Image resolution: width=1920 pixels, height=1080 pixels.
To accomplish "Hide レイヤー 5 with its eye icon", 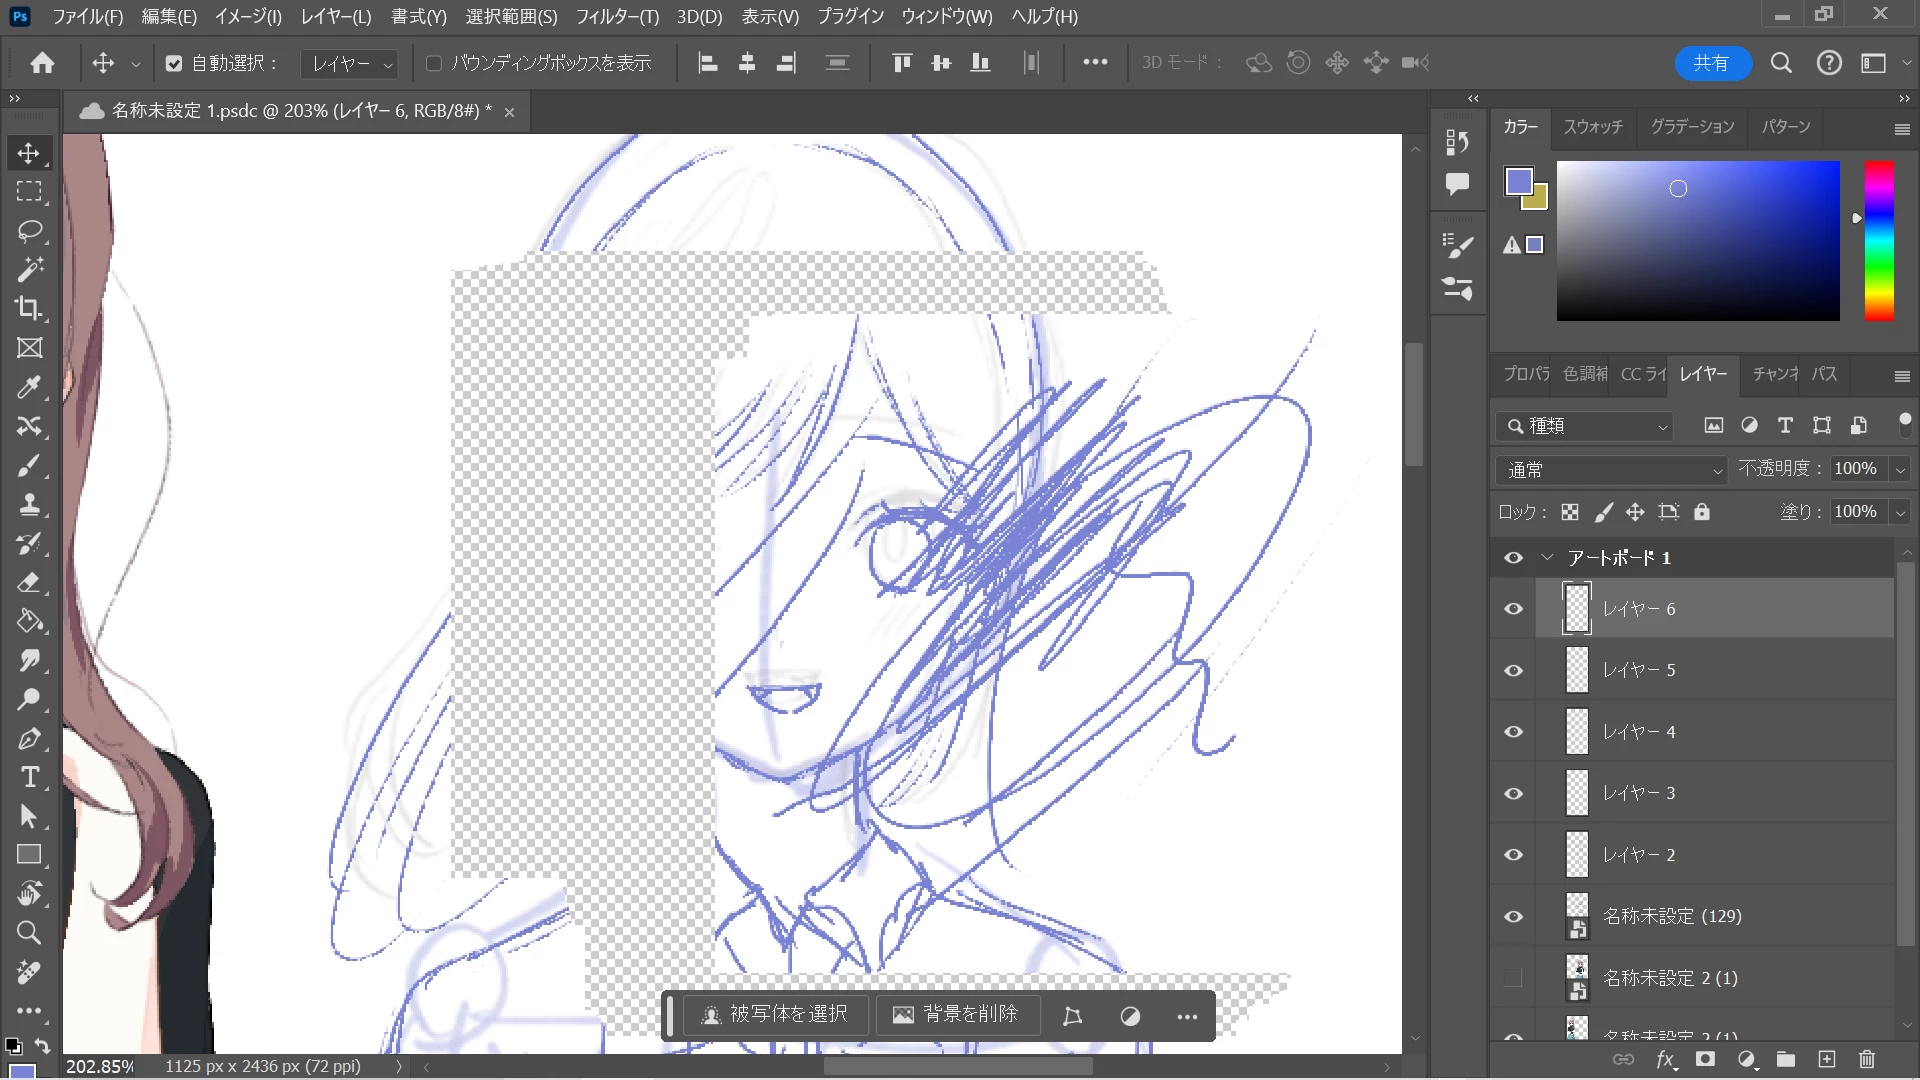I will click(x=1513, y=670).
